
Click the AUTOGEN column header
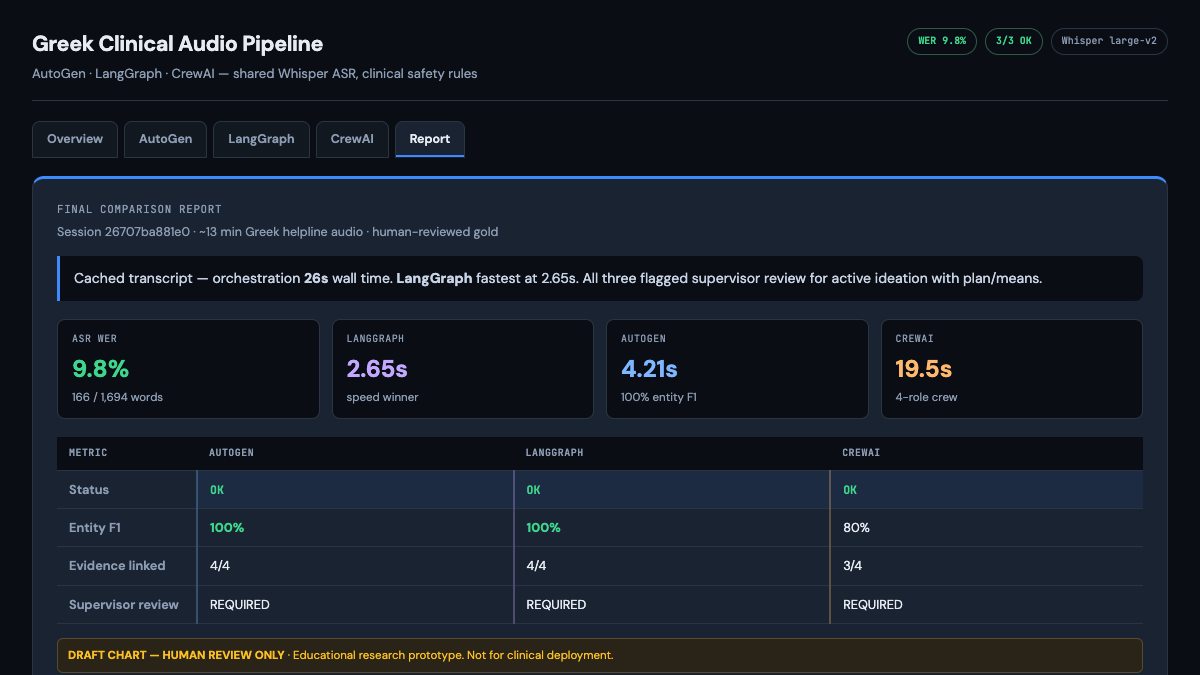(x=232, y=453)
